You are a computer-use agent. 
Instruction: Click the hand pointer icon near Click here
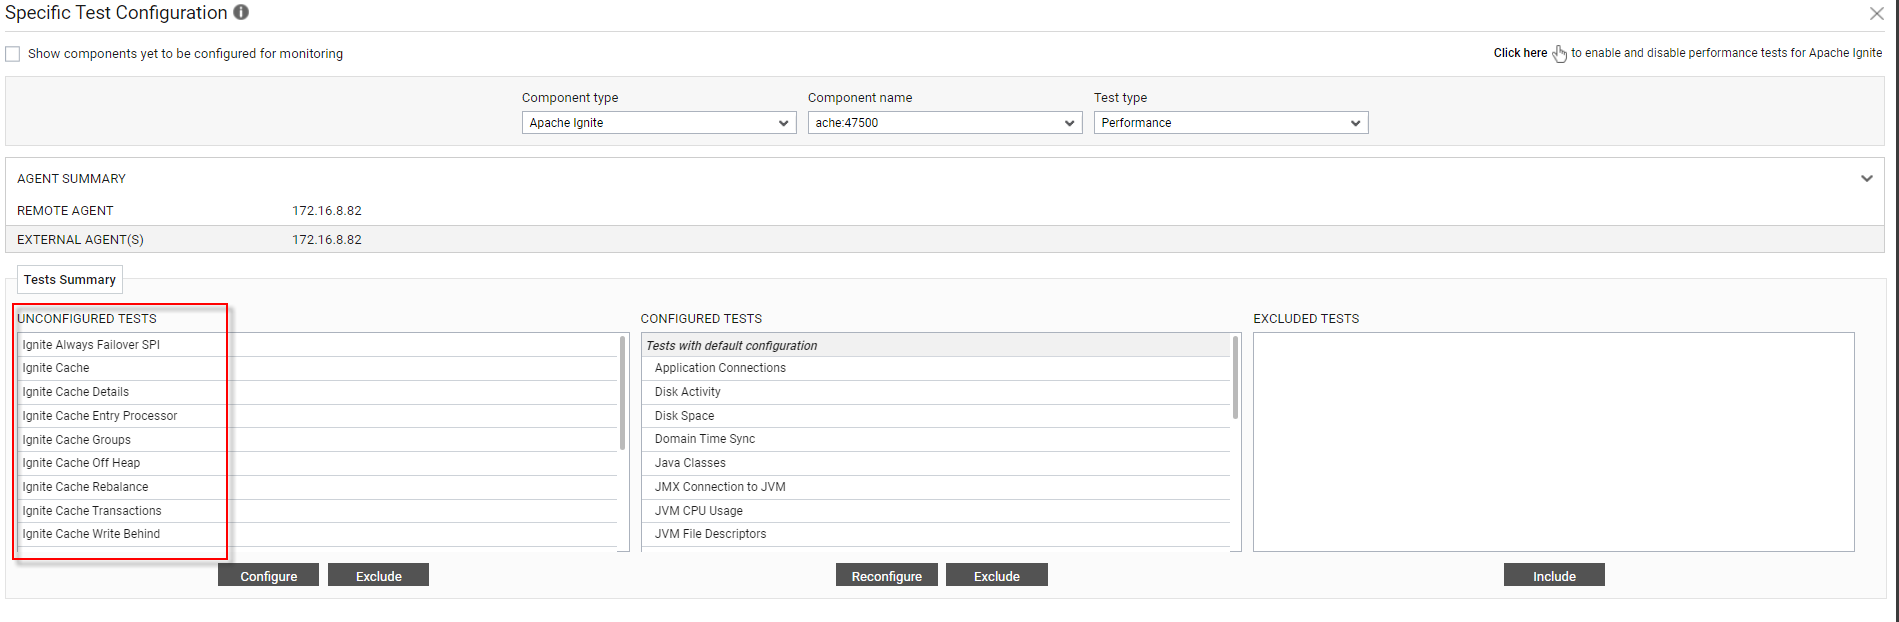(x=1559, y=53)
